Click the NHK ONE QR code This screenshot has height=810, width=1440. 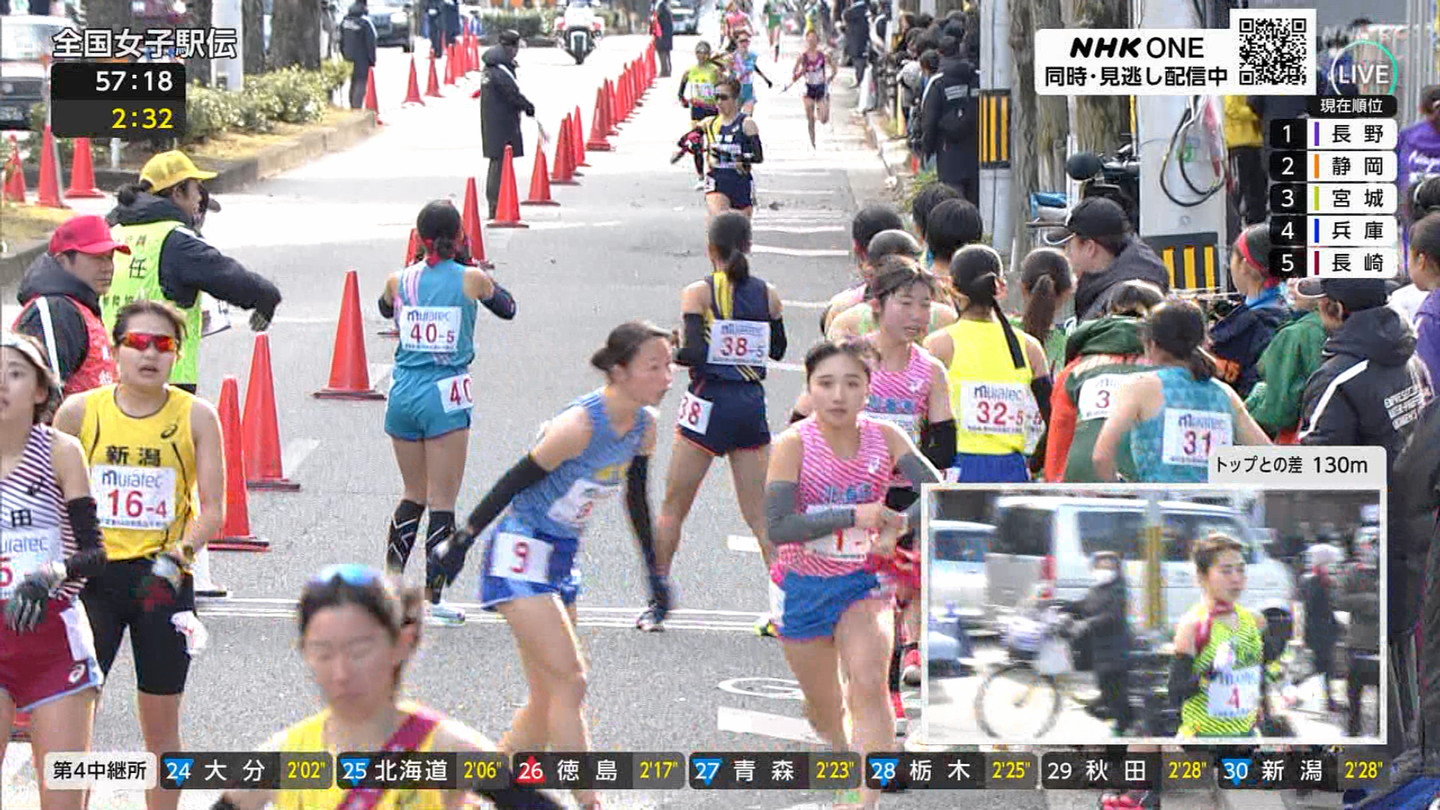1271,51
